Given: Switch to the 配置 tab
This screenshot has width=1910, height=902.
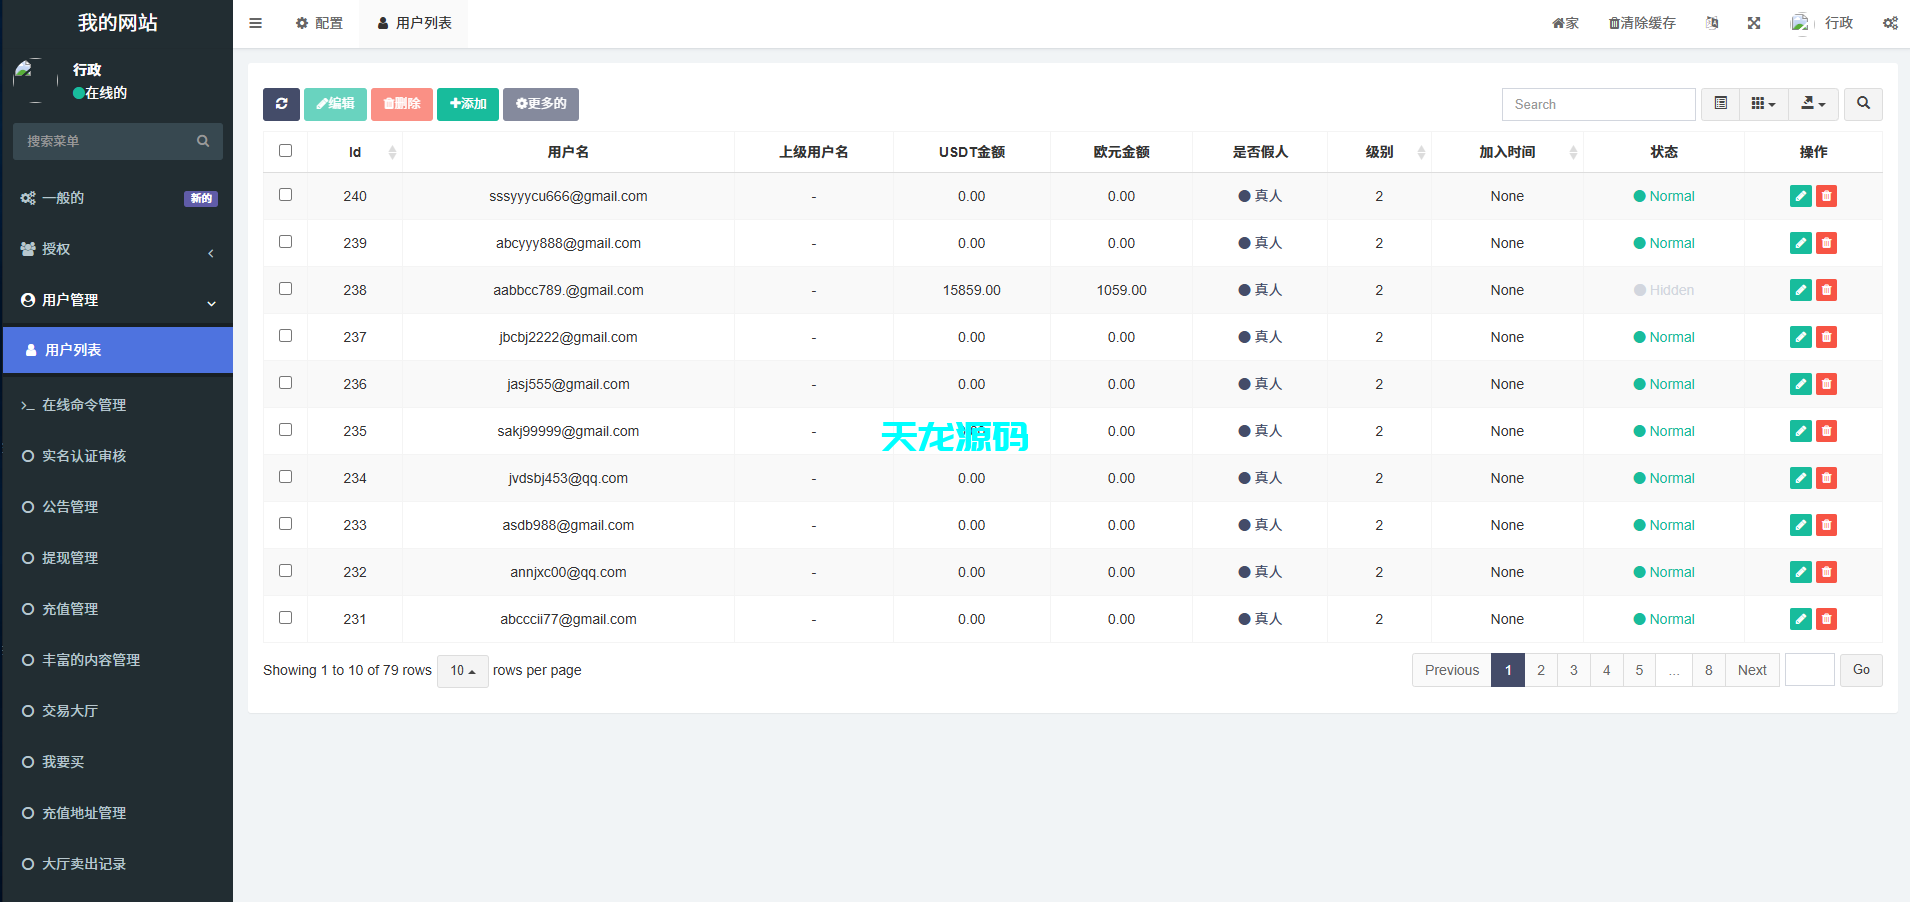Looking at the screenshot, I should click(319, 22).
